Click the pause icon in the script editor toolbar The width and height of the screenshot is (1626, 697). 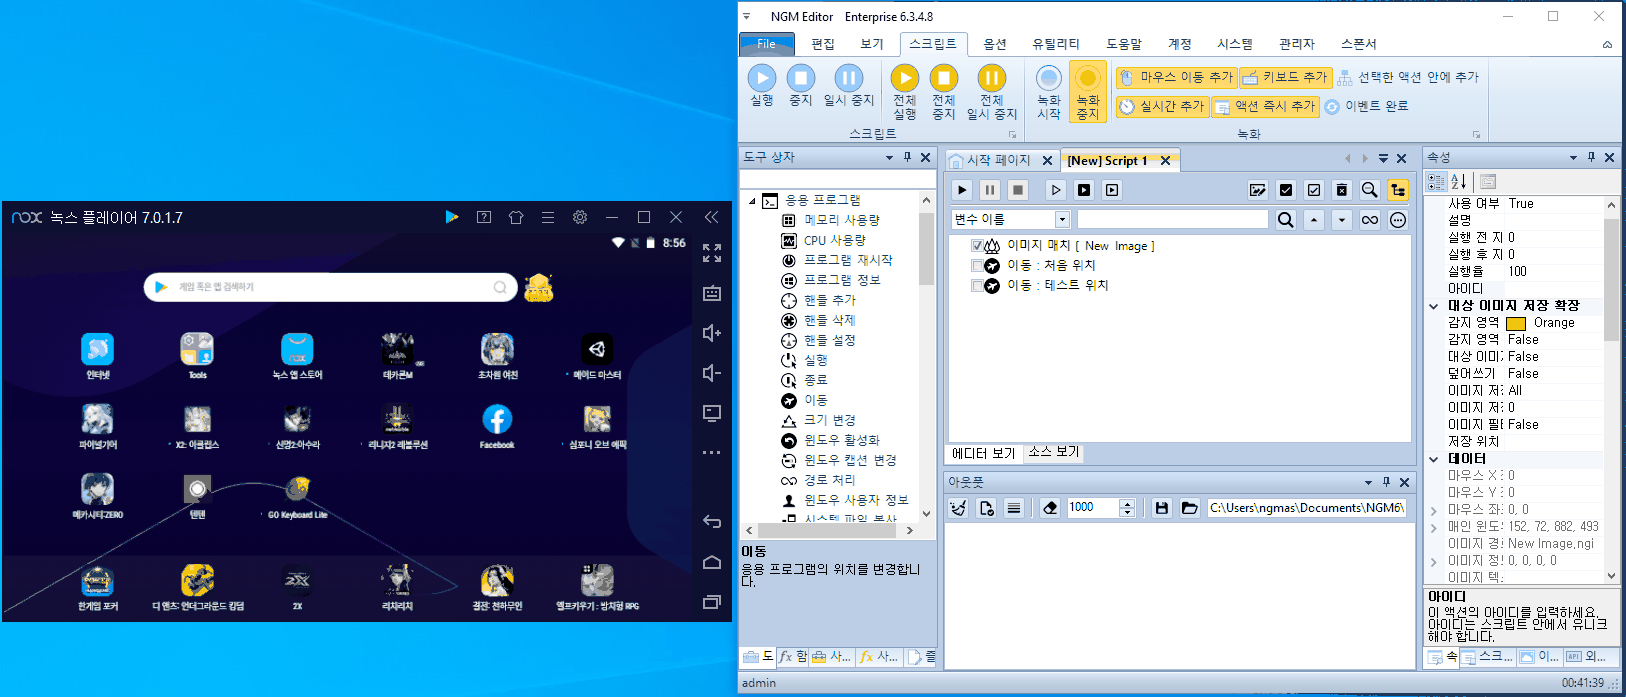pos(990,190)
